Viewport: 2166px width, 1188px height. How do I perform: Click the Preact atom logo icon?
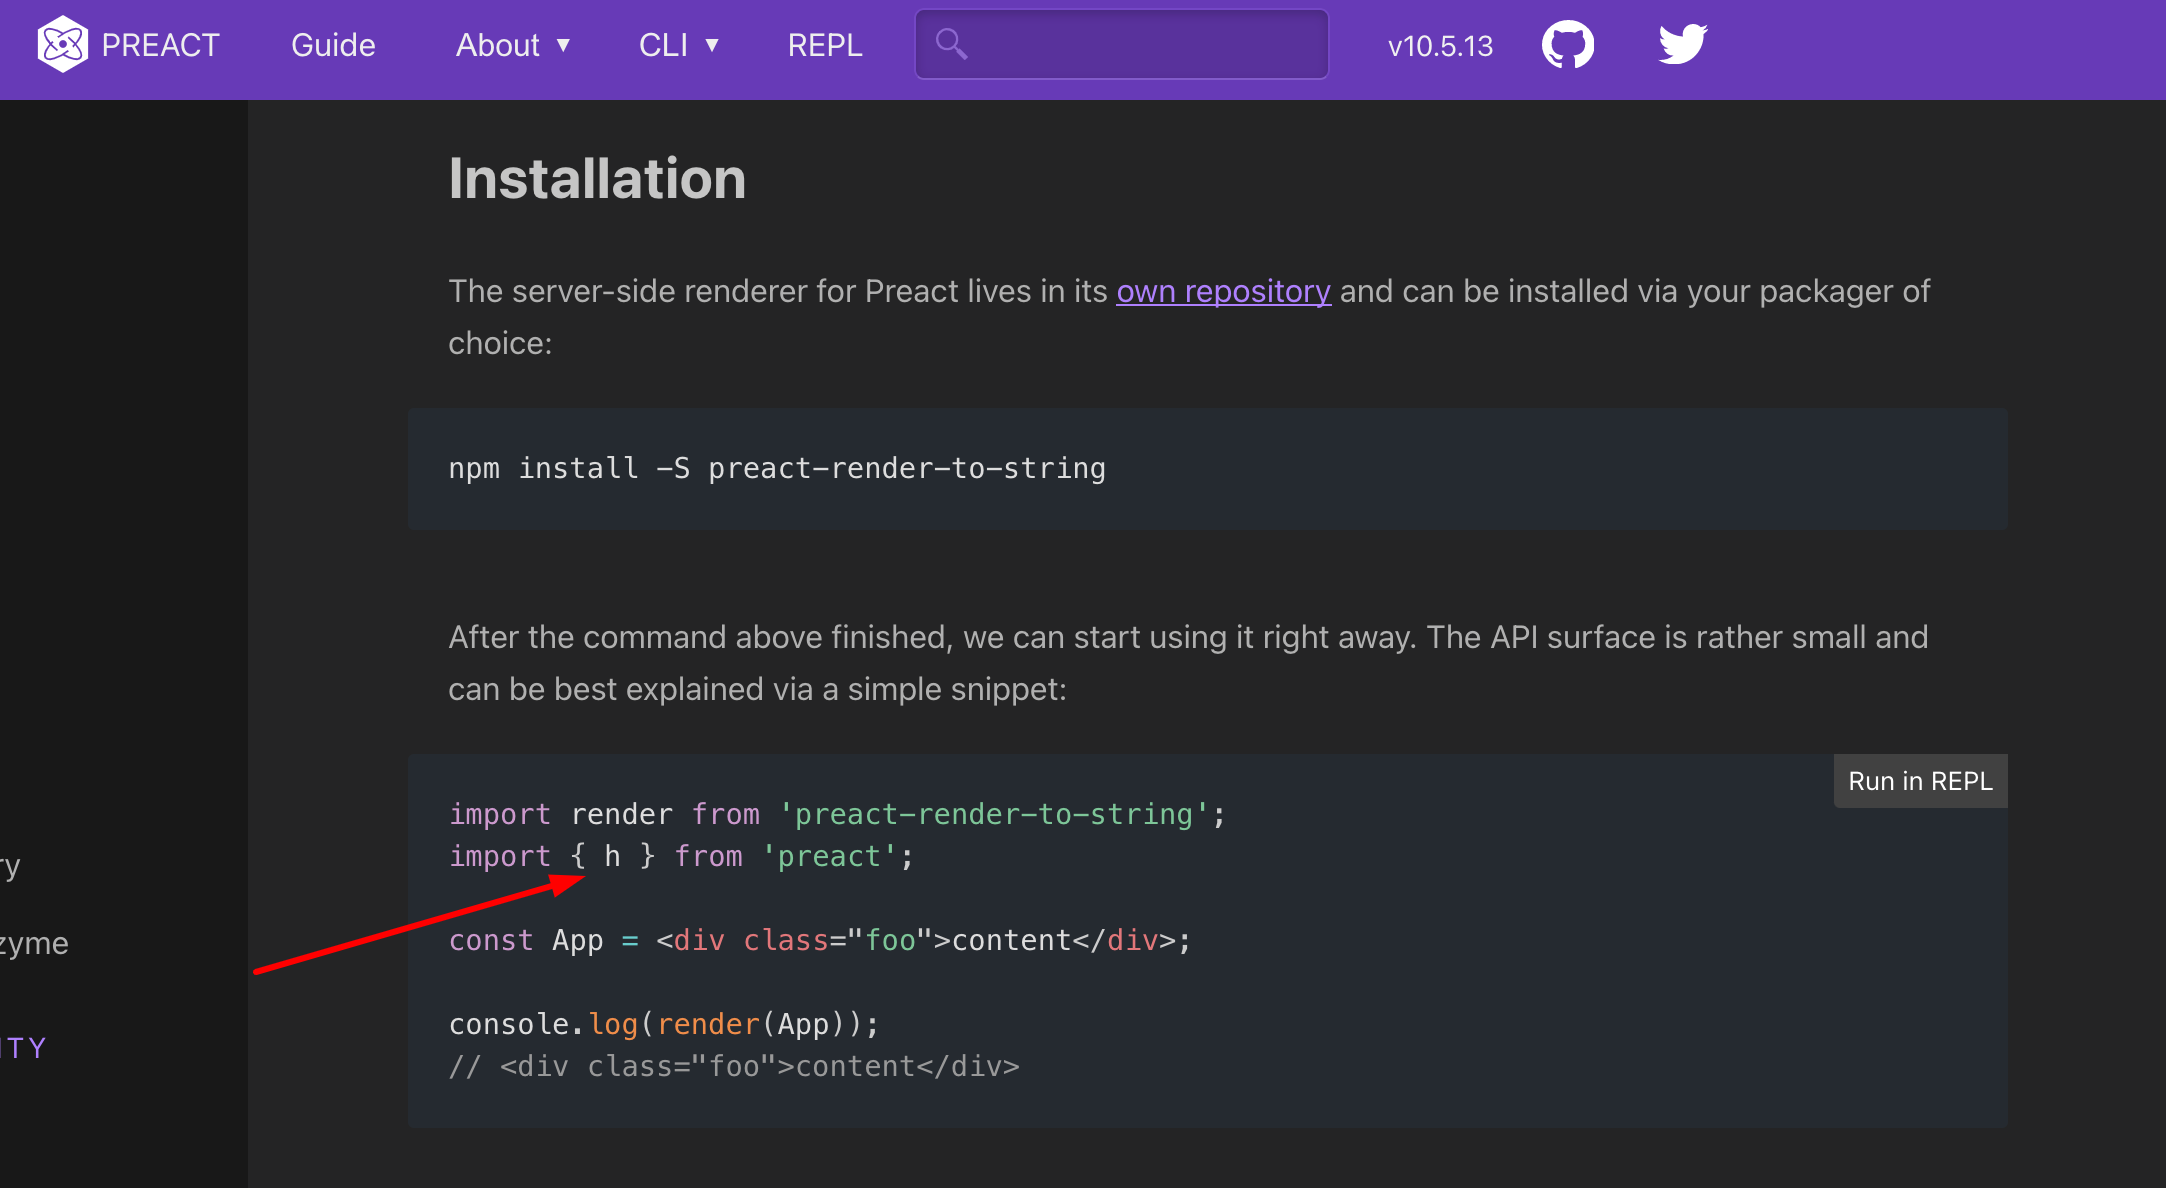pyautogui.click(x=62, y=45)
